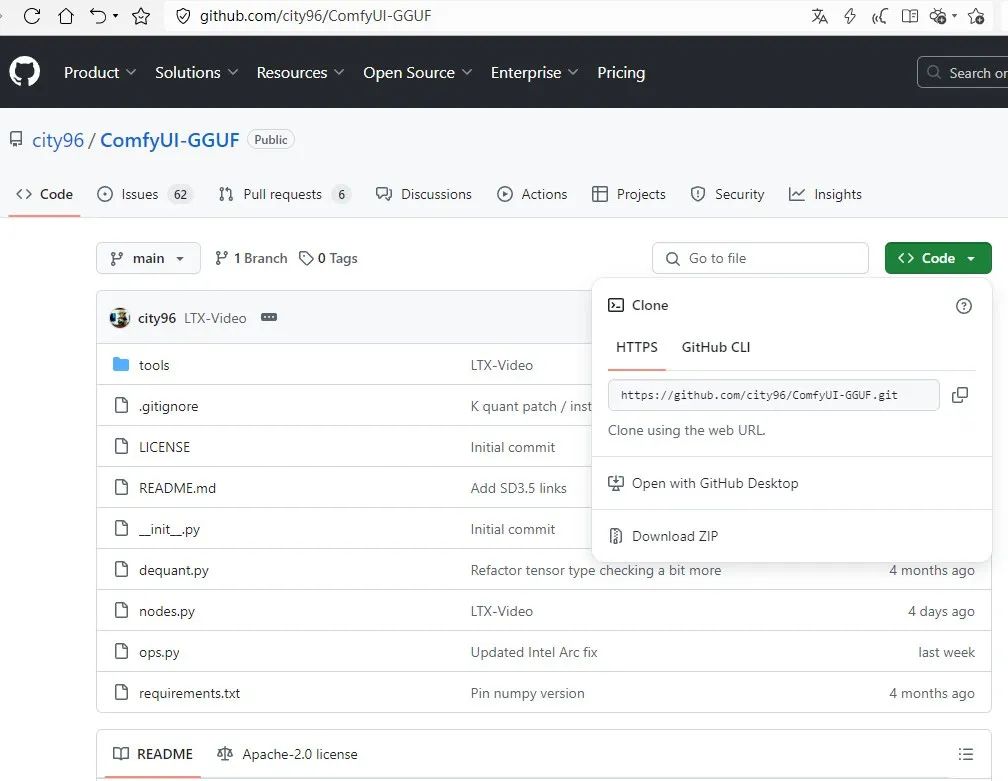
Task: Open the 'Updated Intel Arc fix' commit
Action: click(534, 652)
